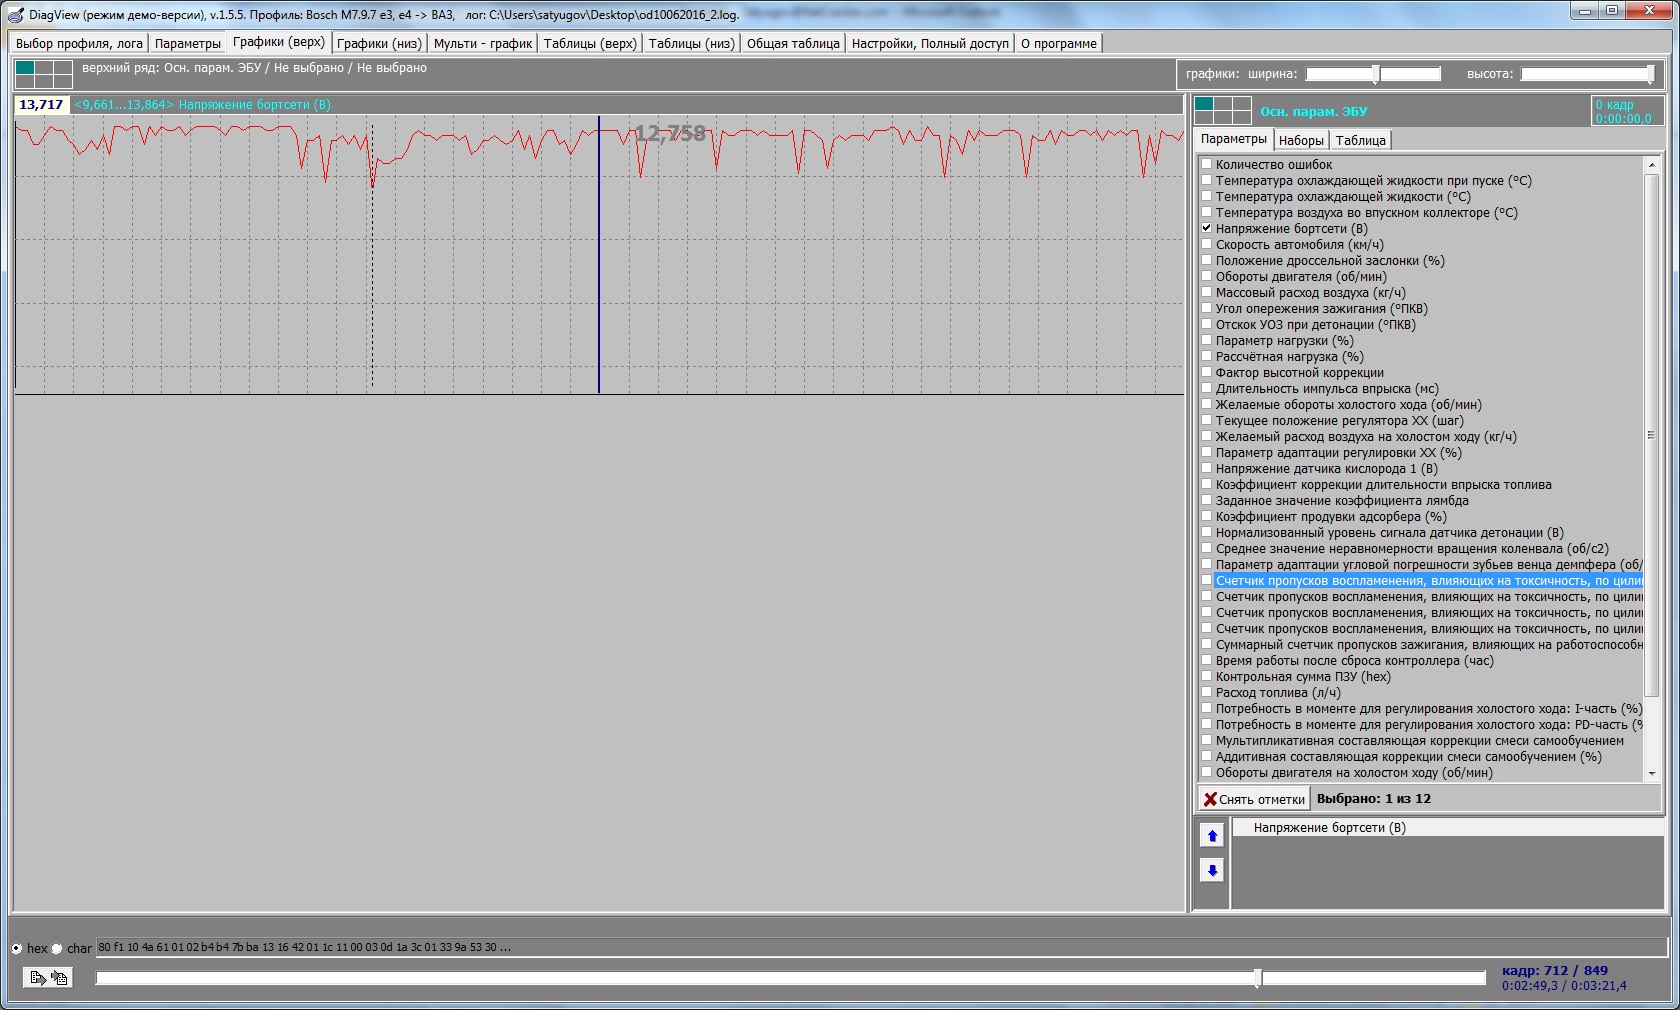Click the hex data byte field
Screen dimensions: 1680x1010
pyautogui.click(x=881, y=947)
